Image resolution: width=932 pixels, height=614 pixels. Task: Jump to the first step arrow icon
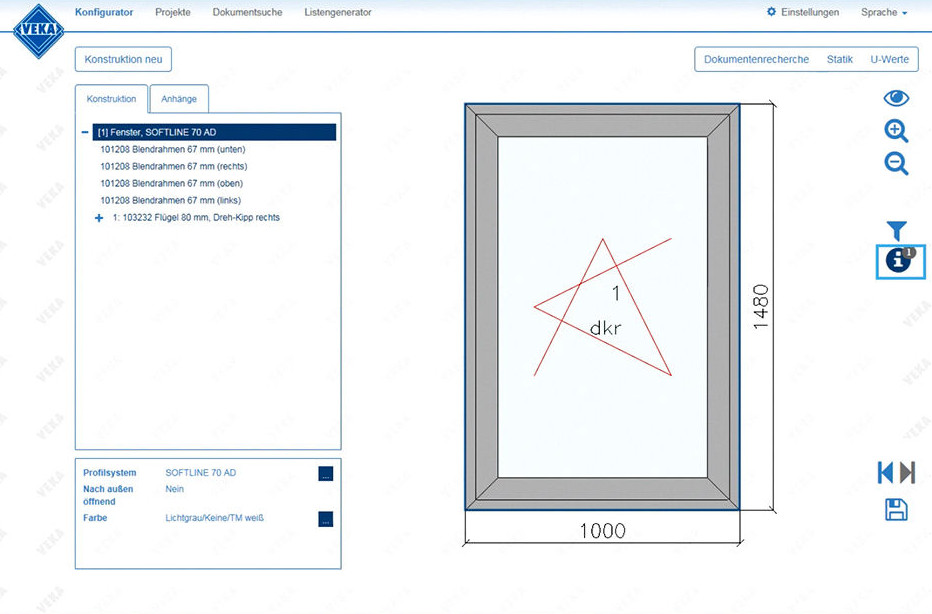tap(885, 472)
